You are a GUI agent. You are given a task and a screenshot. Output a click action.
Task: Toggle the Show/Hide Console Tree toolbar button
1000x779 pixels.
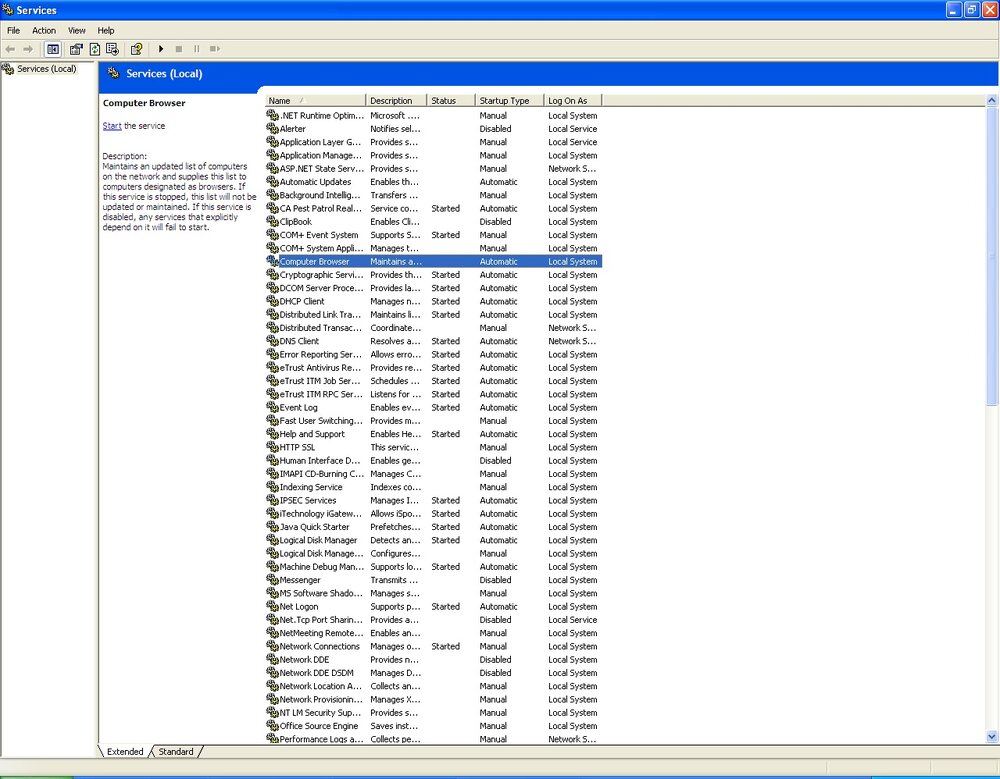[x=53, y=49]
